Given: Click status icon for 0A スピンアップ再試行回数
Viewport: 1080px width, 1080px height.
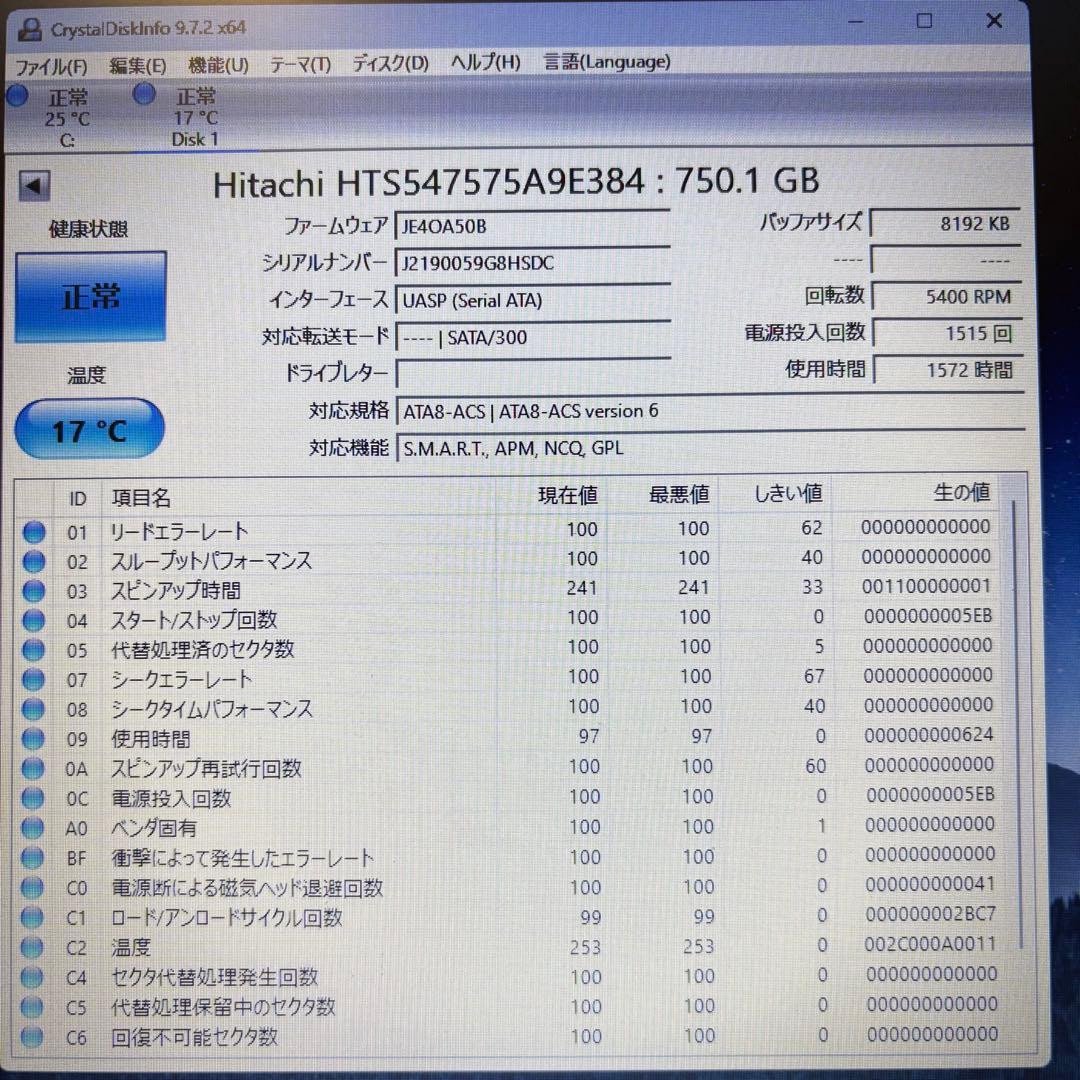Looking at the screenshot, I should pyautogui.click(x=32, y=769).
